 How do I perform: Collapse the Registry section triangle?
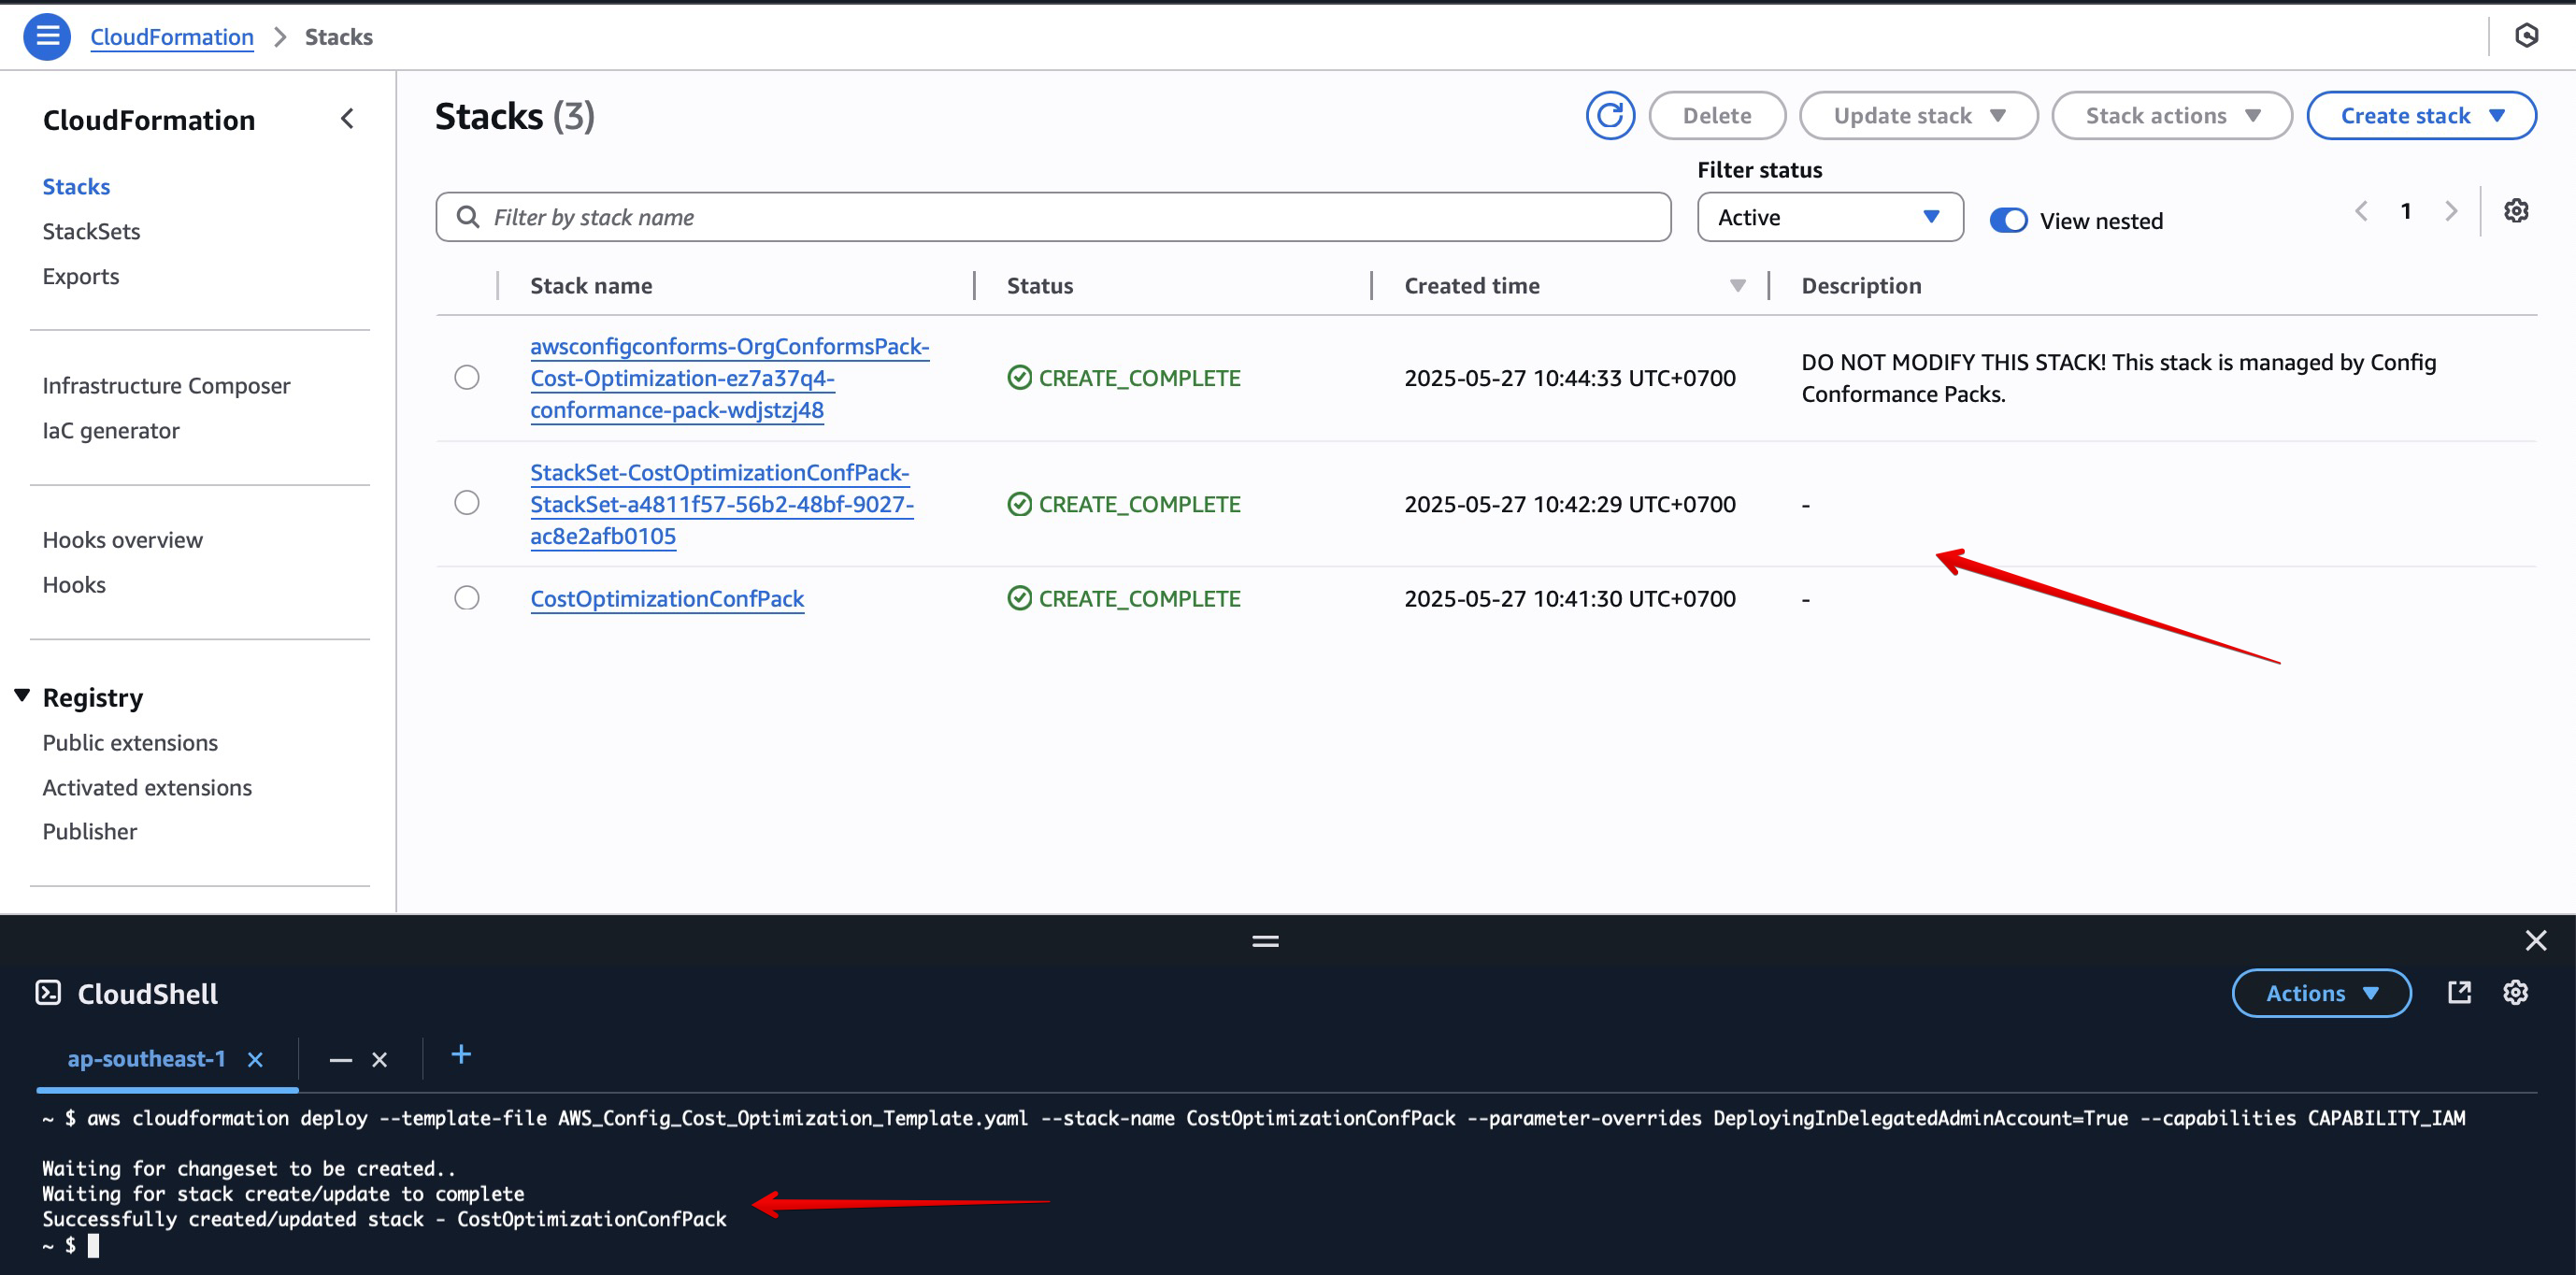(x=22, y=696)
